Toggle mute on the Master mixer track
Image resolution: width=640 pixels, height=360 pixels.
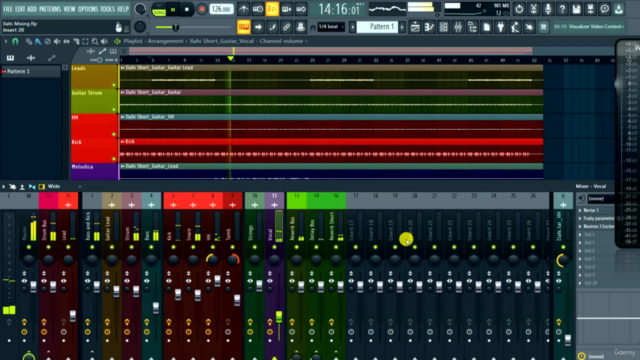[29, 247]
